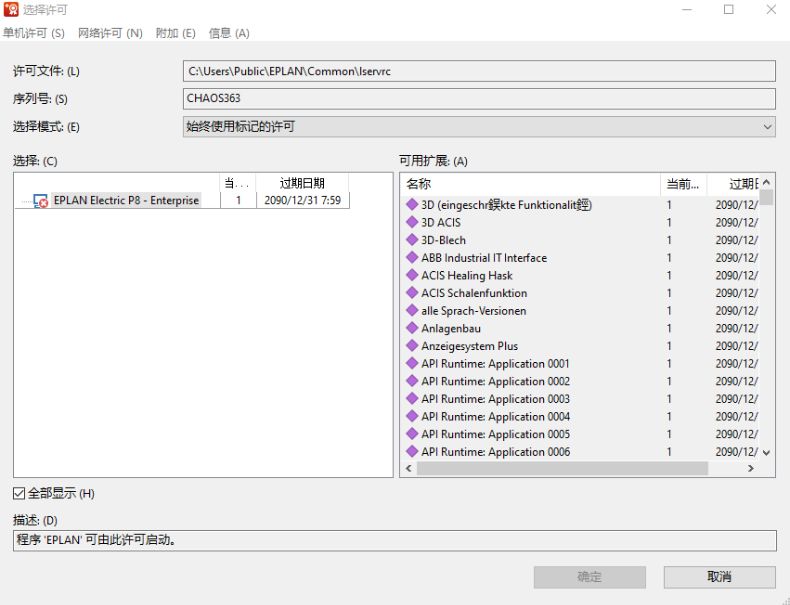Select 'API Runtime: Application 0006' row text
Image resolution: width=790 pixels, height=605 pixels.
tap(496, 452)
